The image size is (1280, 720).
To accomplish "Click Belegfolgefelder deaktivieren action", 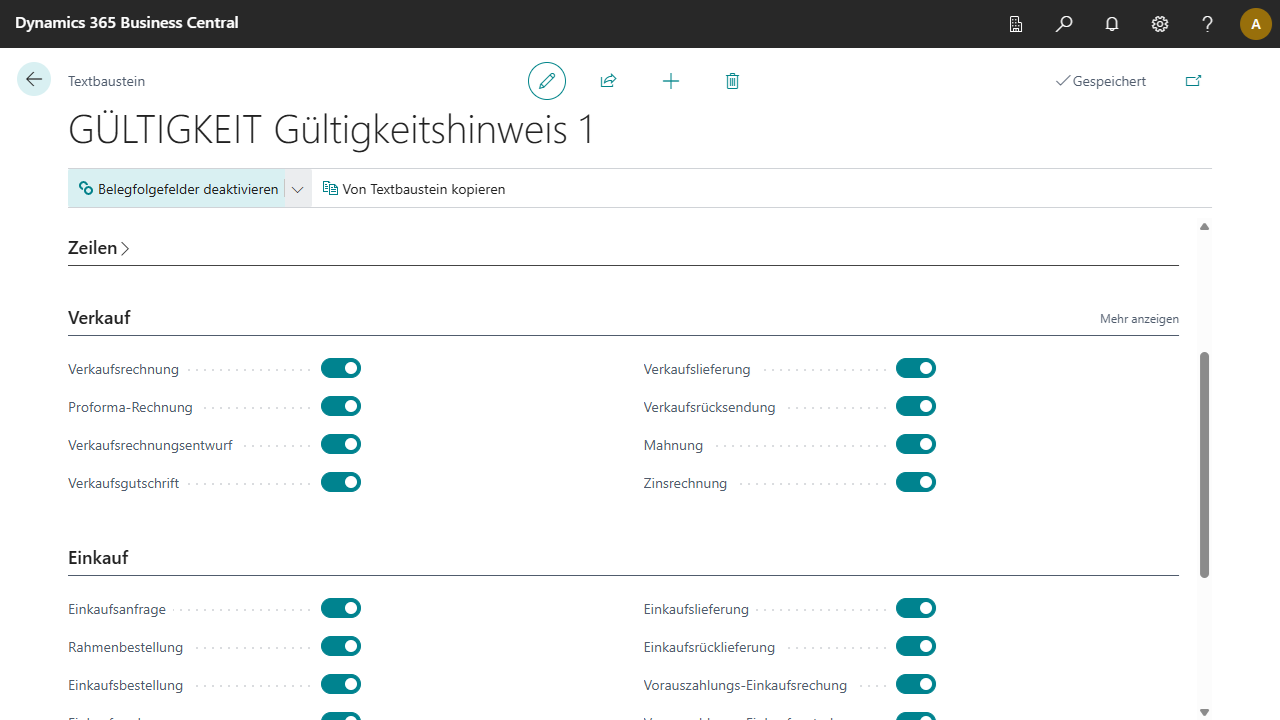I will (x=178, y=189).
